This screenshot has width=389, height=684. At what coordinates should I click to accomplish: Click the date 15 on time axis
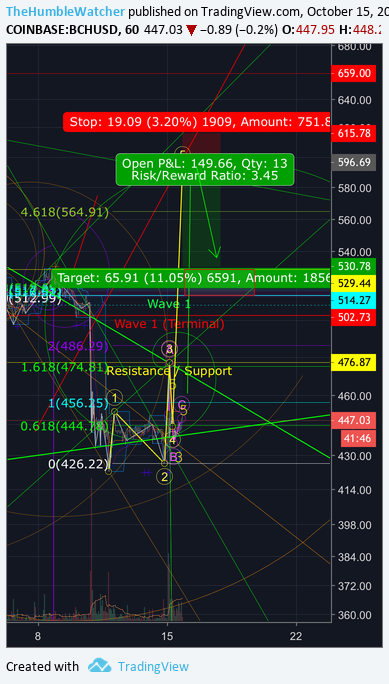pyautogui.click(x=167, y=635)
